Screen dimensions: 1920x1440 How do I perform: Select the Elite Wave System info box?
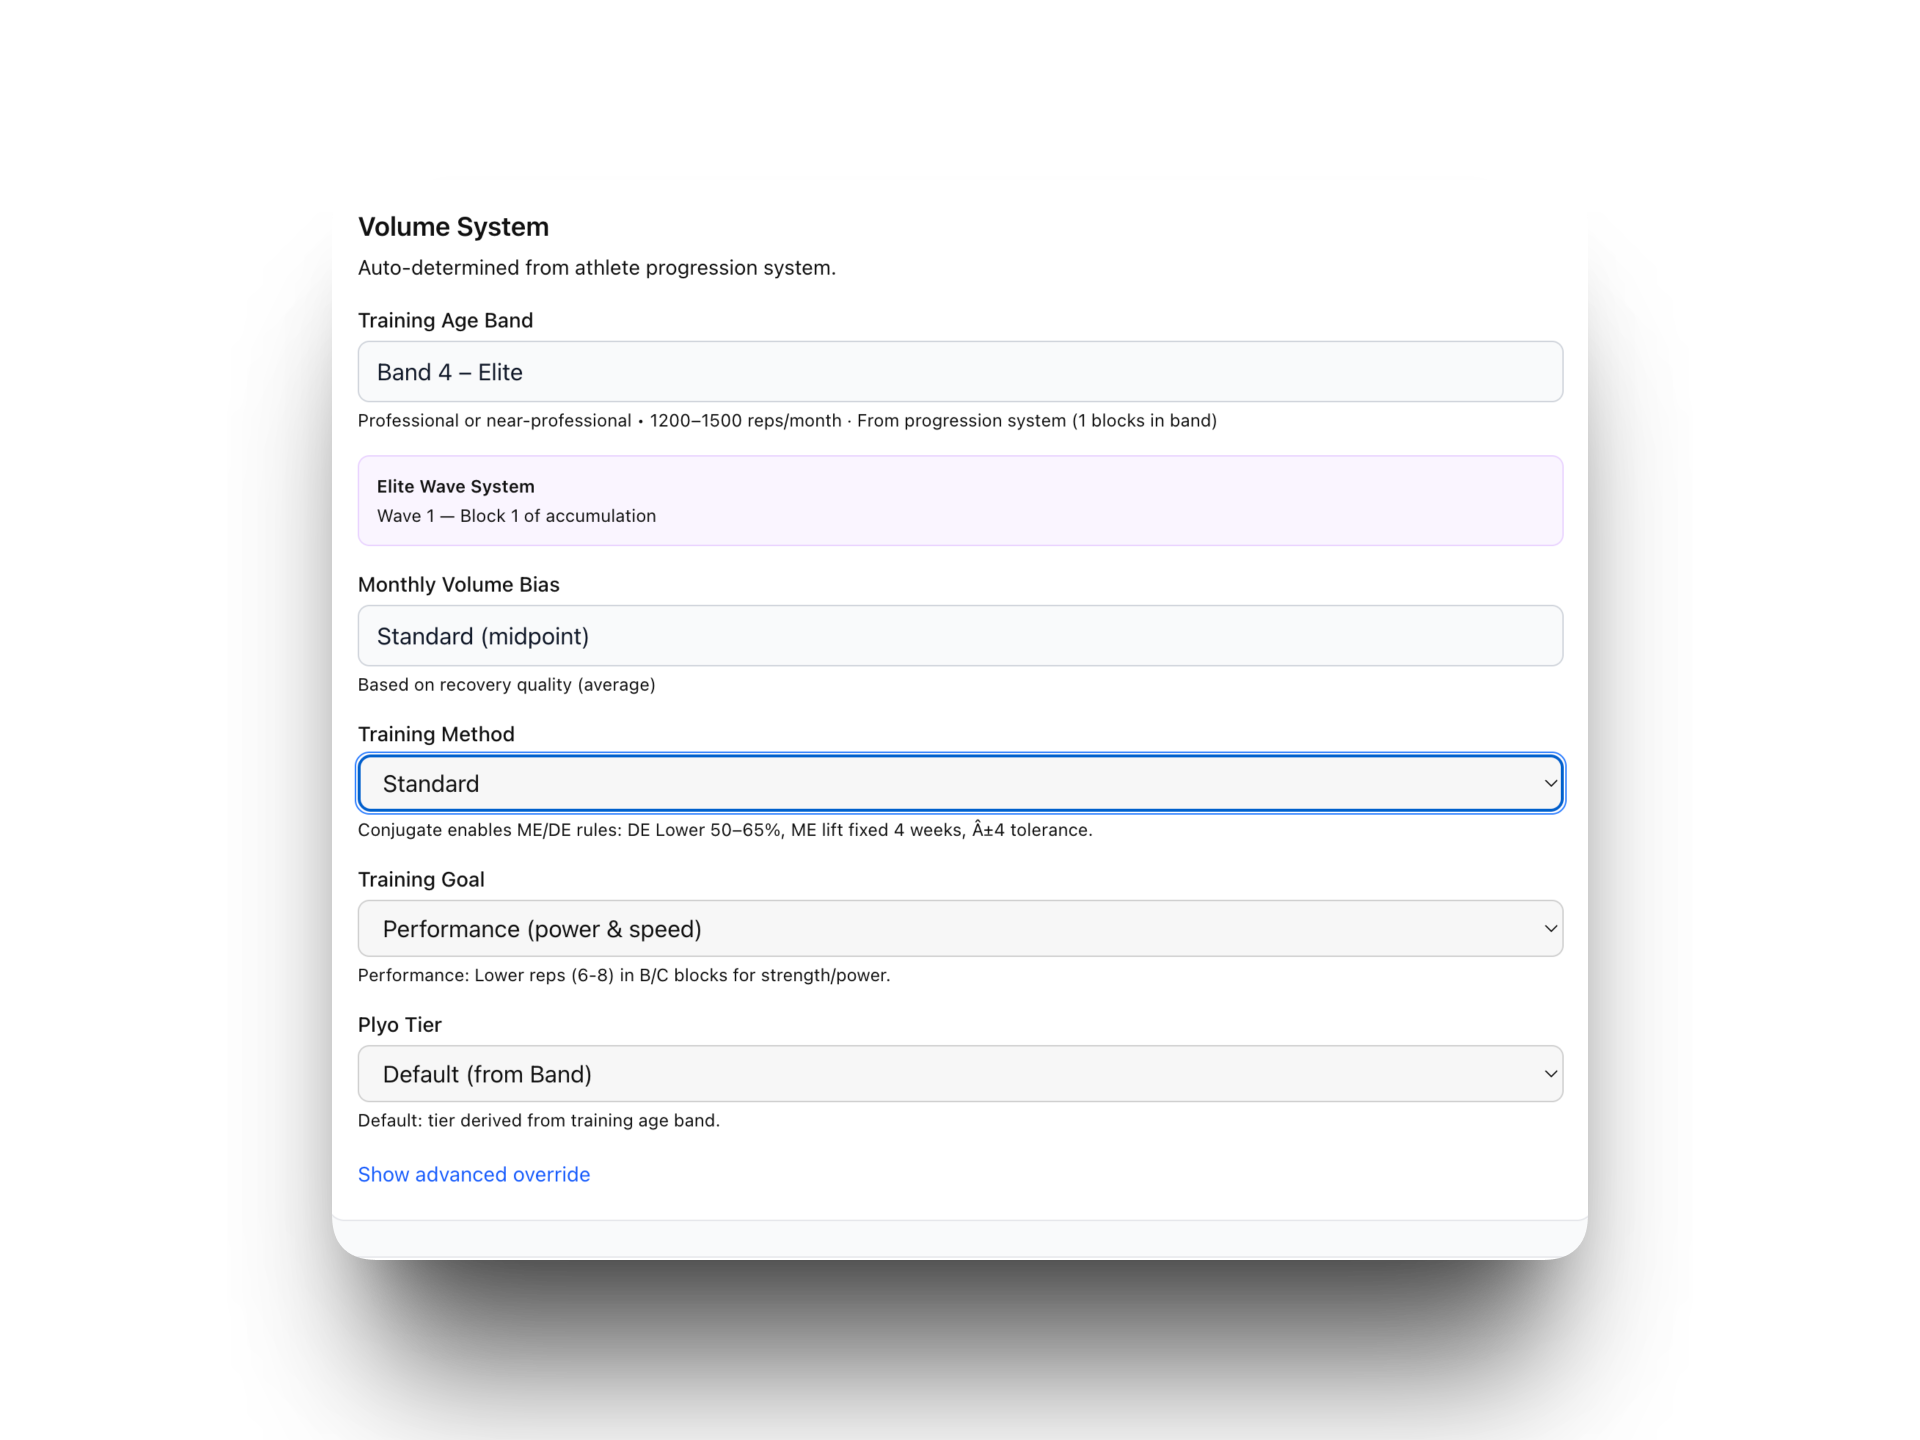(960, 501)
